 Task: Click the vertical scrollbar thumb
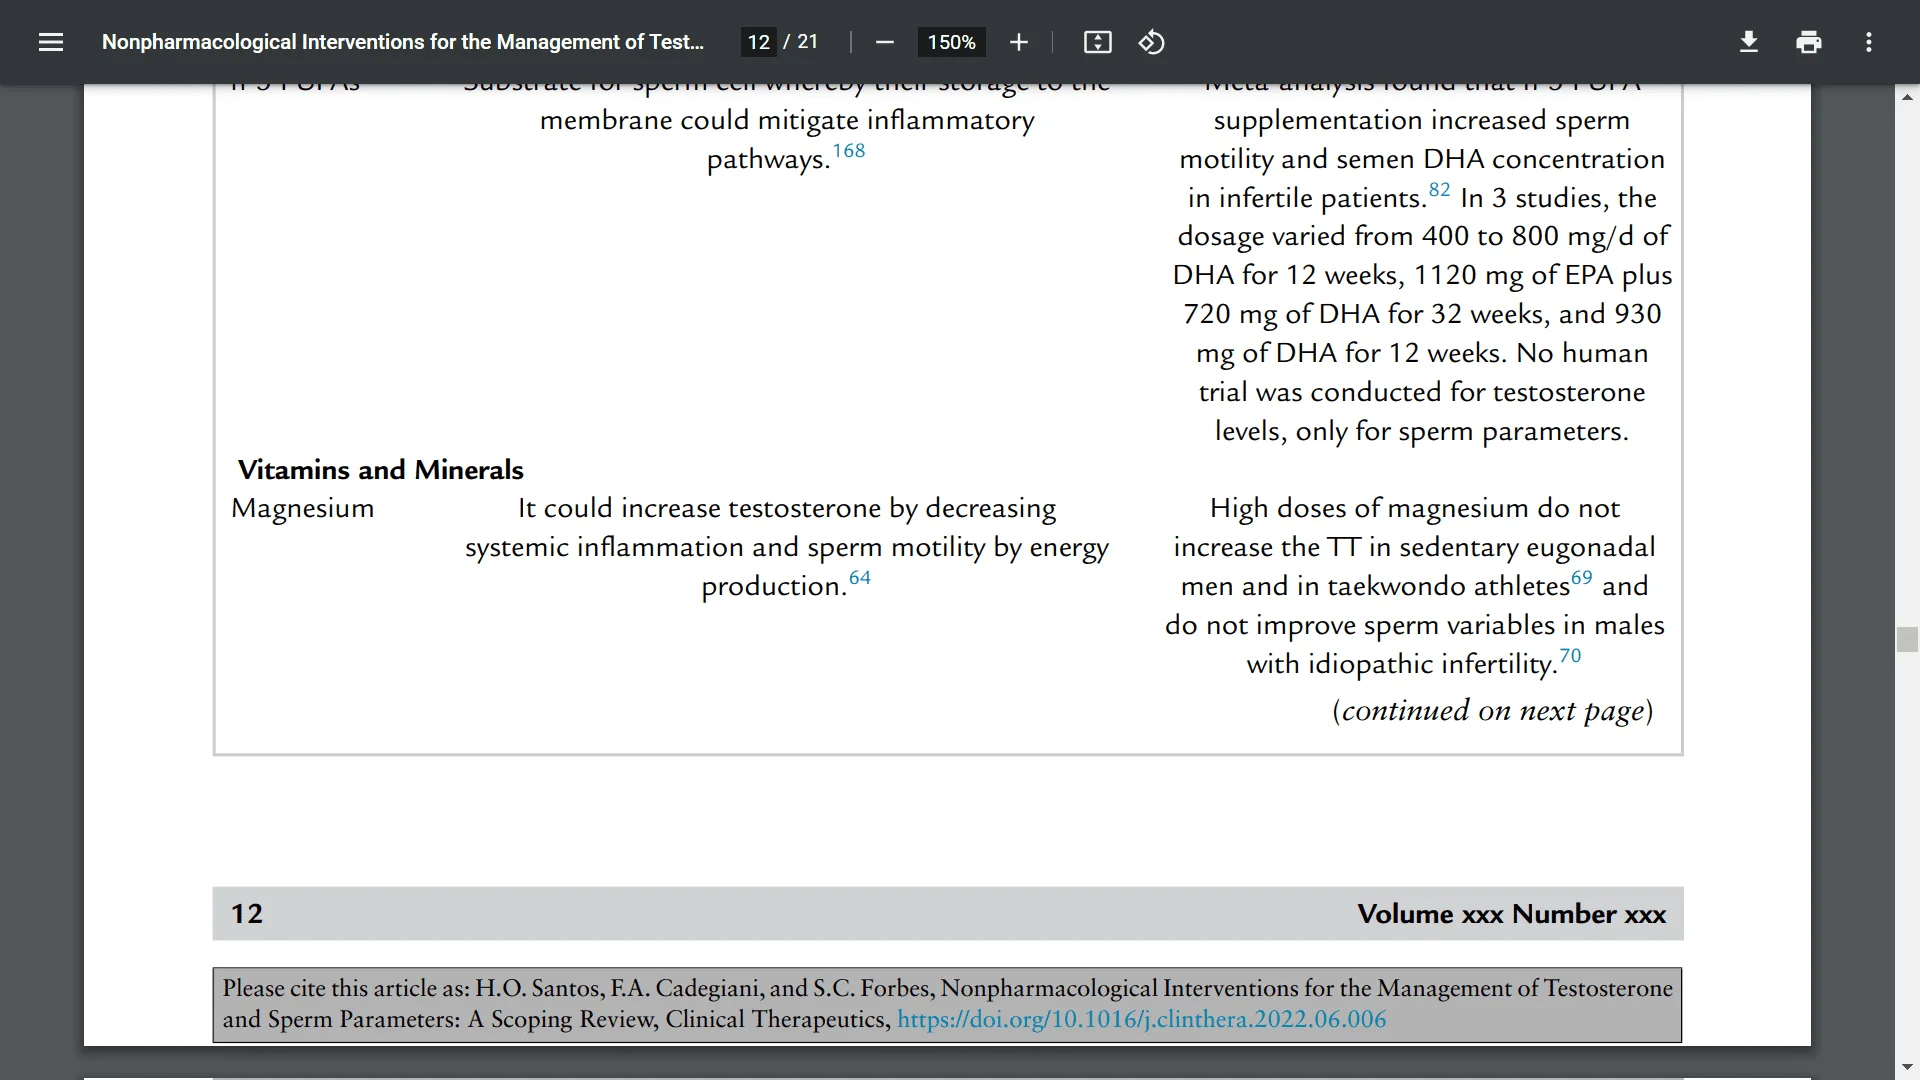(1907, 639)
